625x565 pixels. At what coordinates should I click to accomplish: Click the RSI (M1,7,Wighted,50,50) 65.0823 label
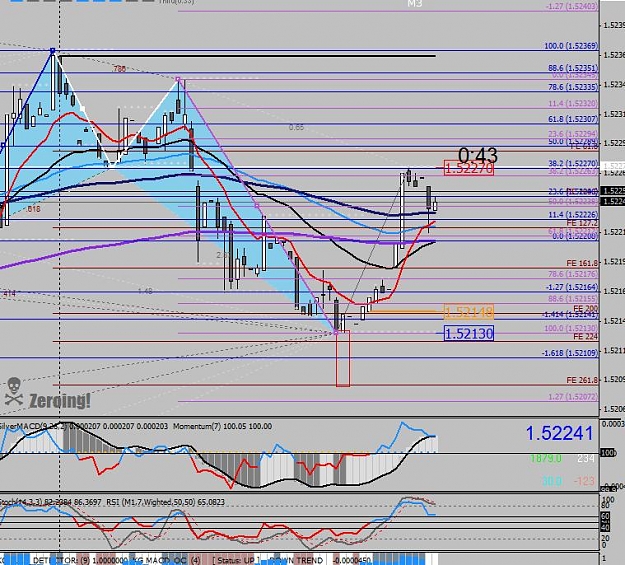[x=165, y=502]
